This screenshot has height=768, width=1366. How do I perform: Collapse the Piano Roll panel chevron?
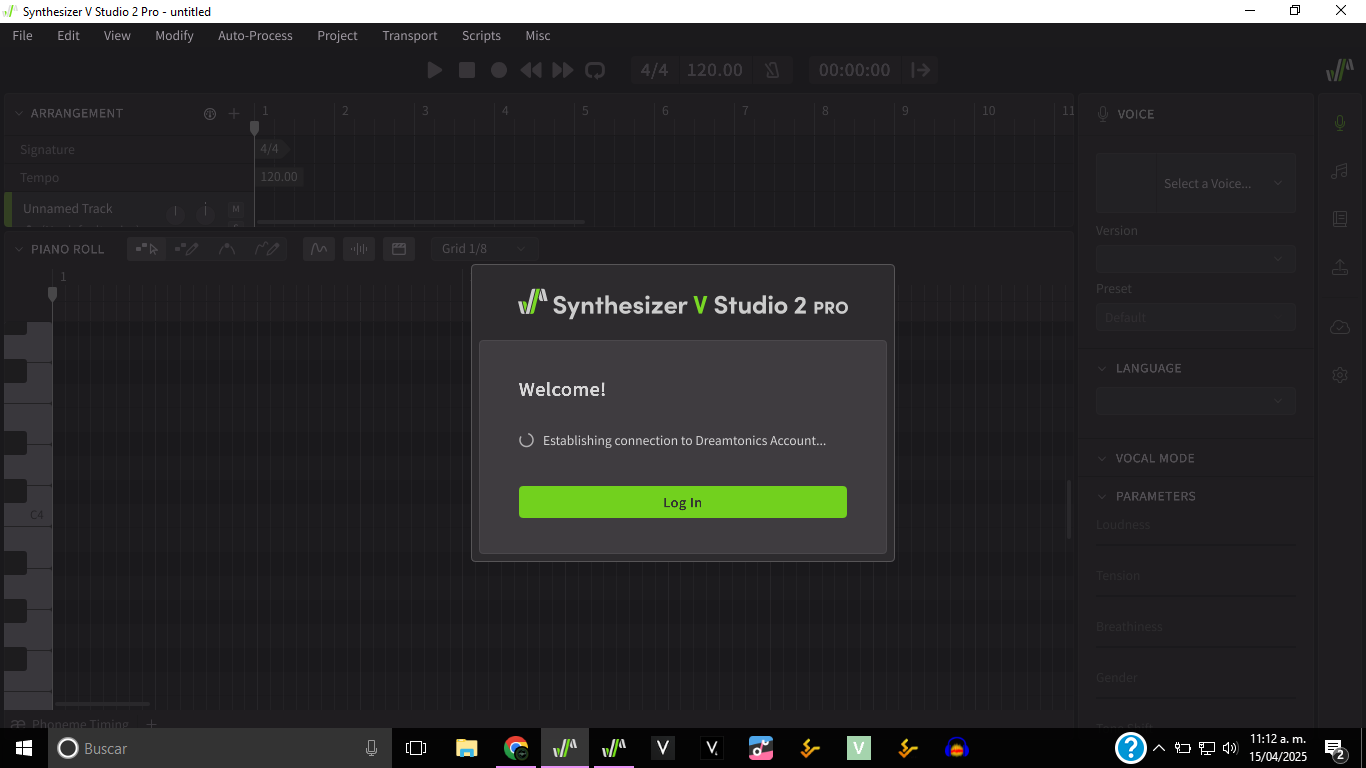(18, 249)
